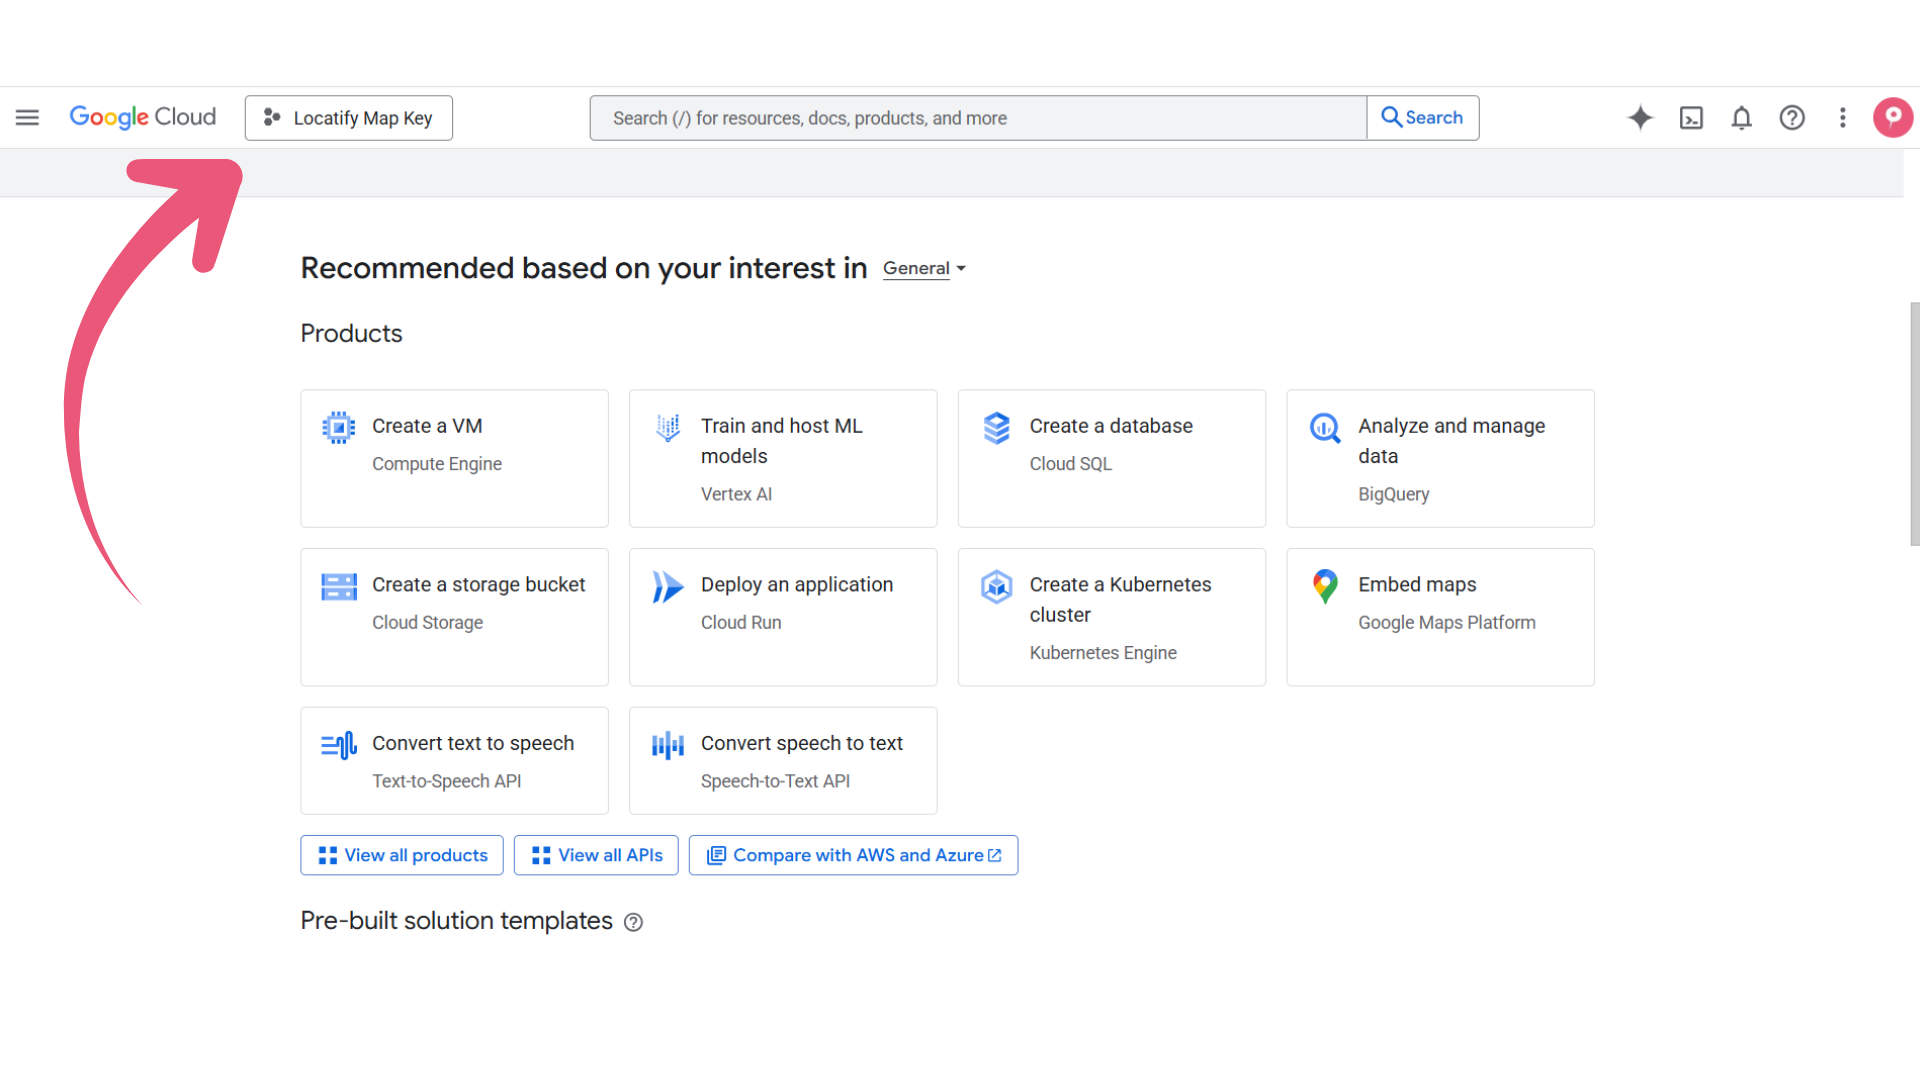Activate Cloud Shell terminal icon

(x=1691, y=118)
